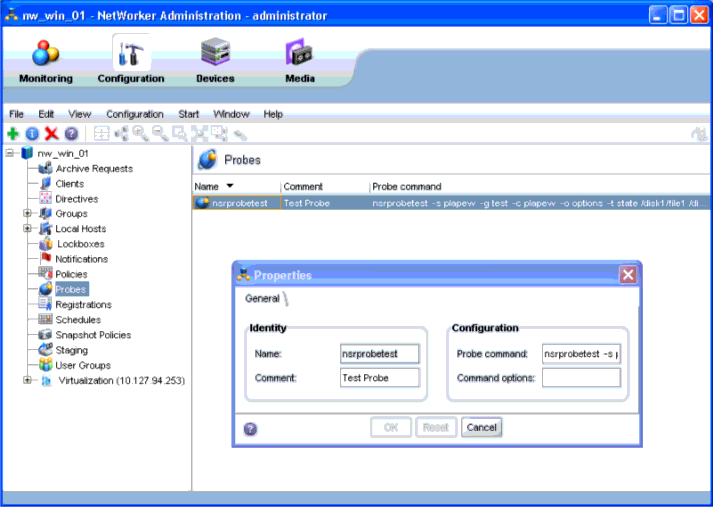This screenshot has width=713, height=507.
Task: Click the Cancel button
Action: pyautogui.click(x=482, y=427)
